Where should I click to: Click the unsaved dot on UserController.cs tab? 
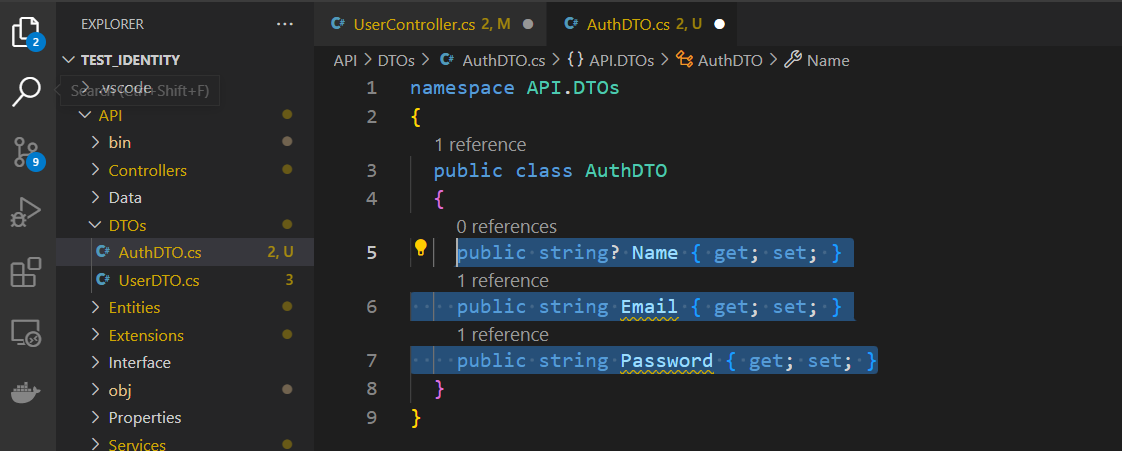pyautogui.click(x=528, y=24)
